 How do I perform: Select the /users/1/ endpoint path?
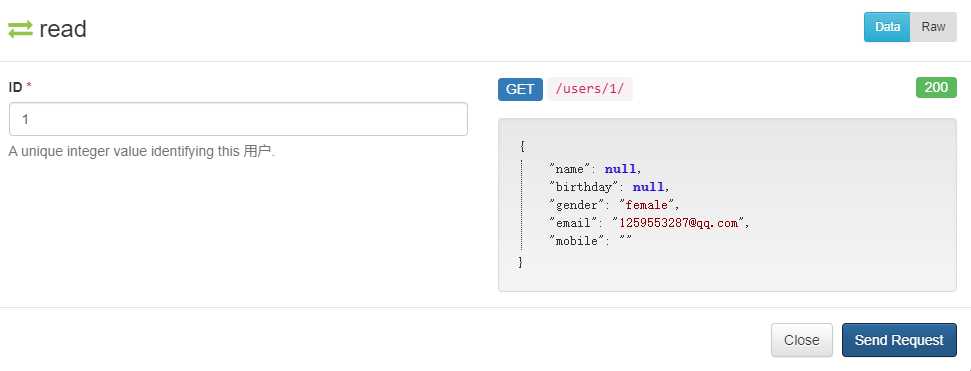tap(590, 89)
